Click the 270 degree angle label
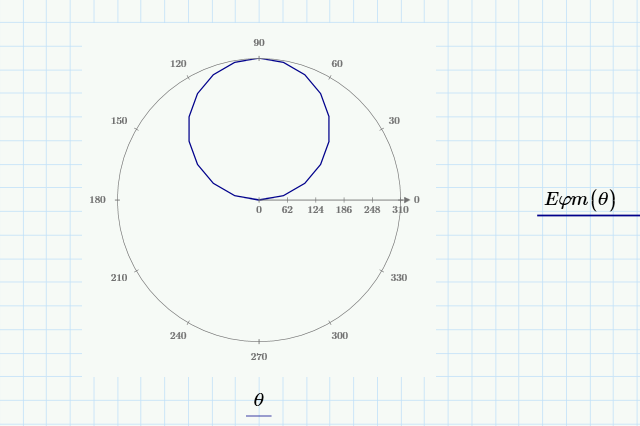 (259, 357)
